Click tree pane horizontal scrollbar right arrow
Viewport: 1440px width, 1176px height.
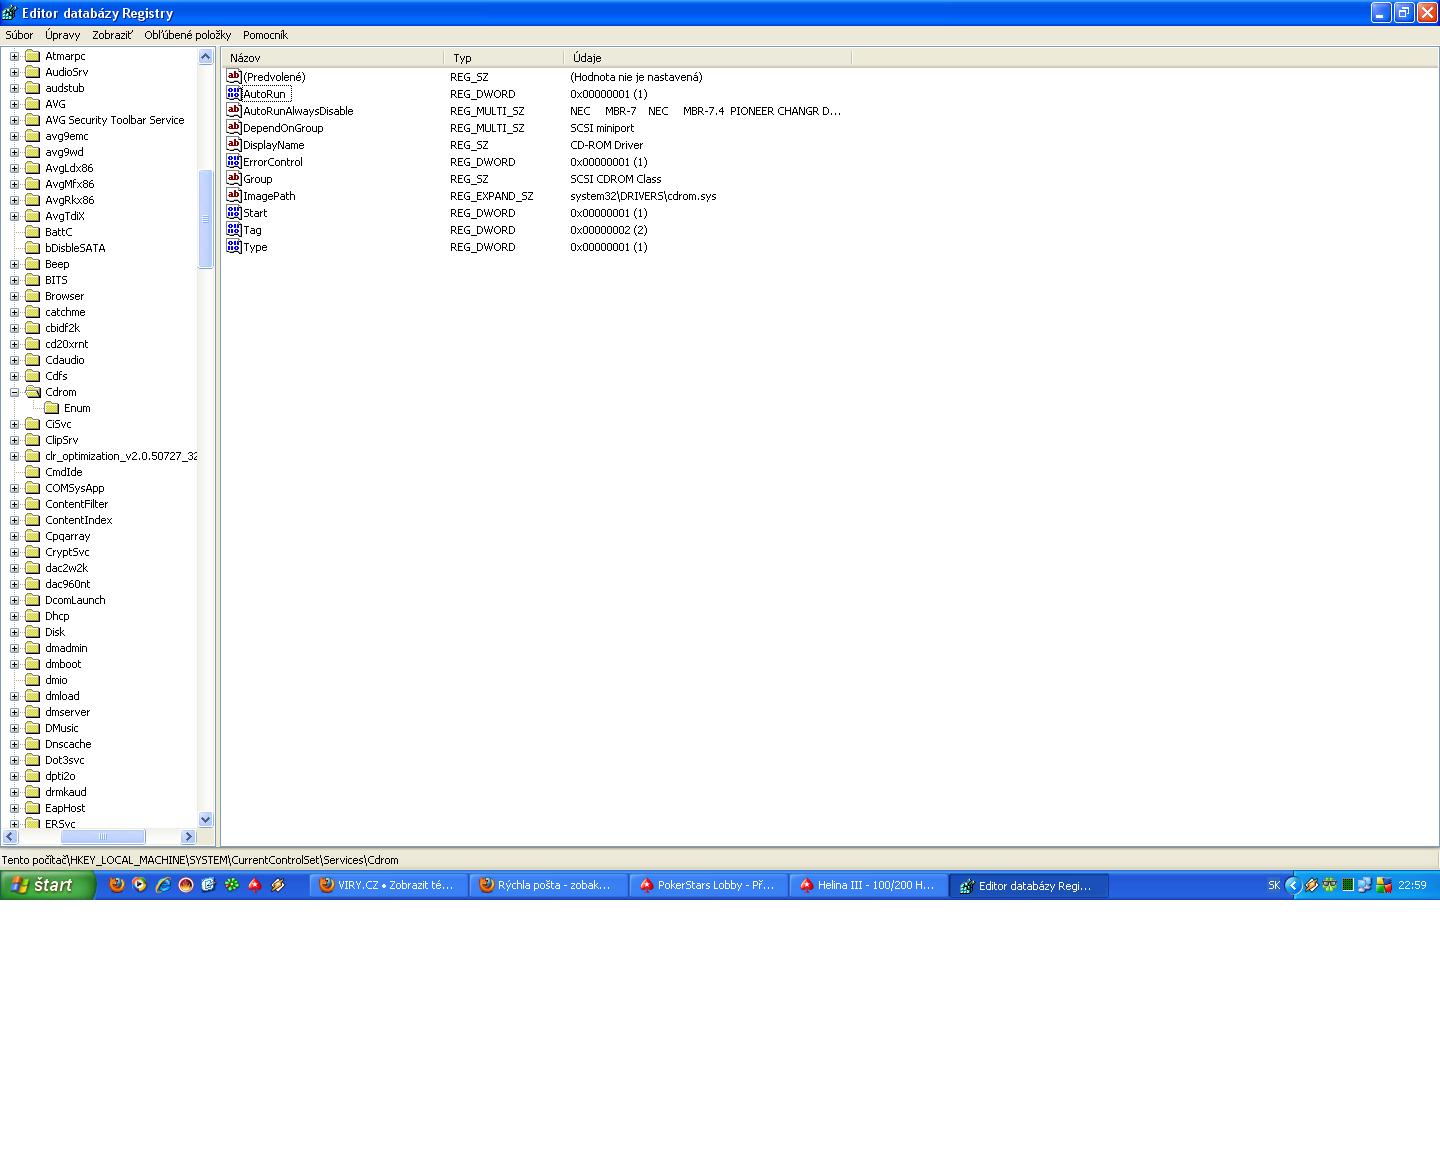coord(188,836)
